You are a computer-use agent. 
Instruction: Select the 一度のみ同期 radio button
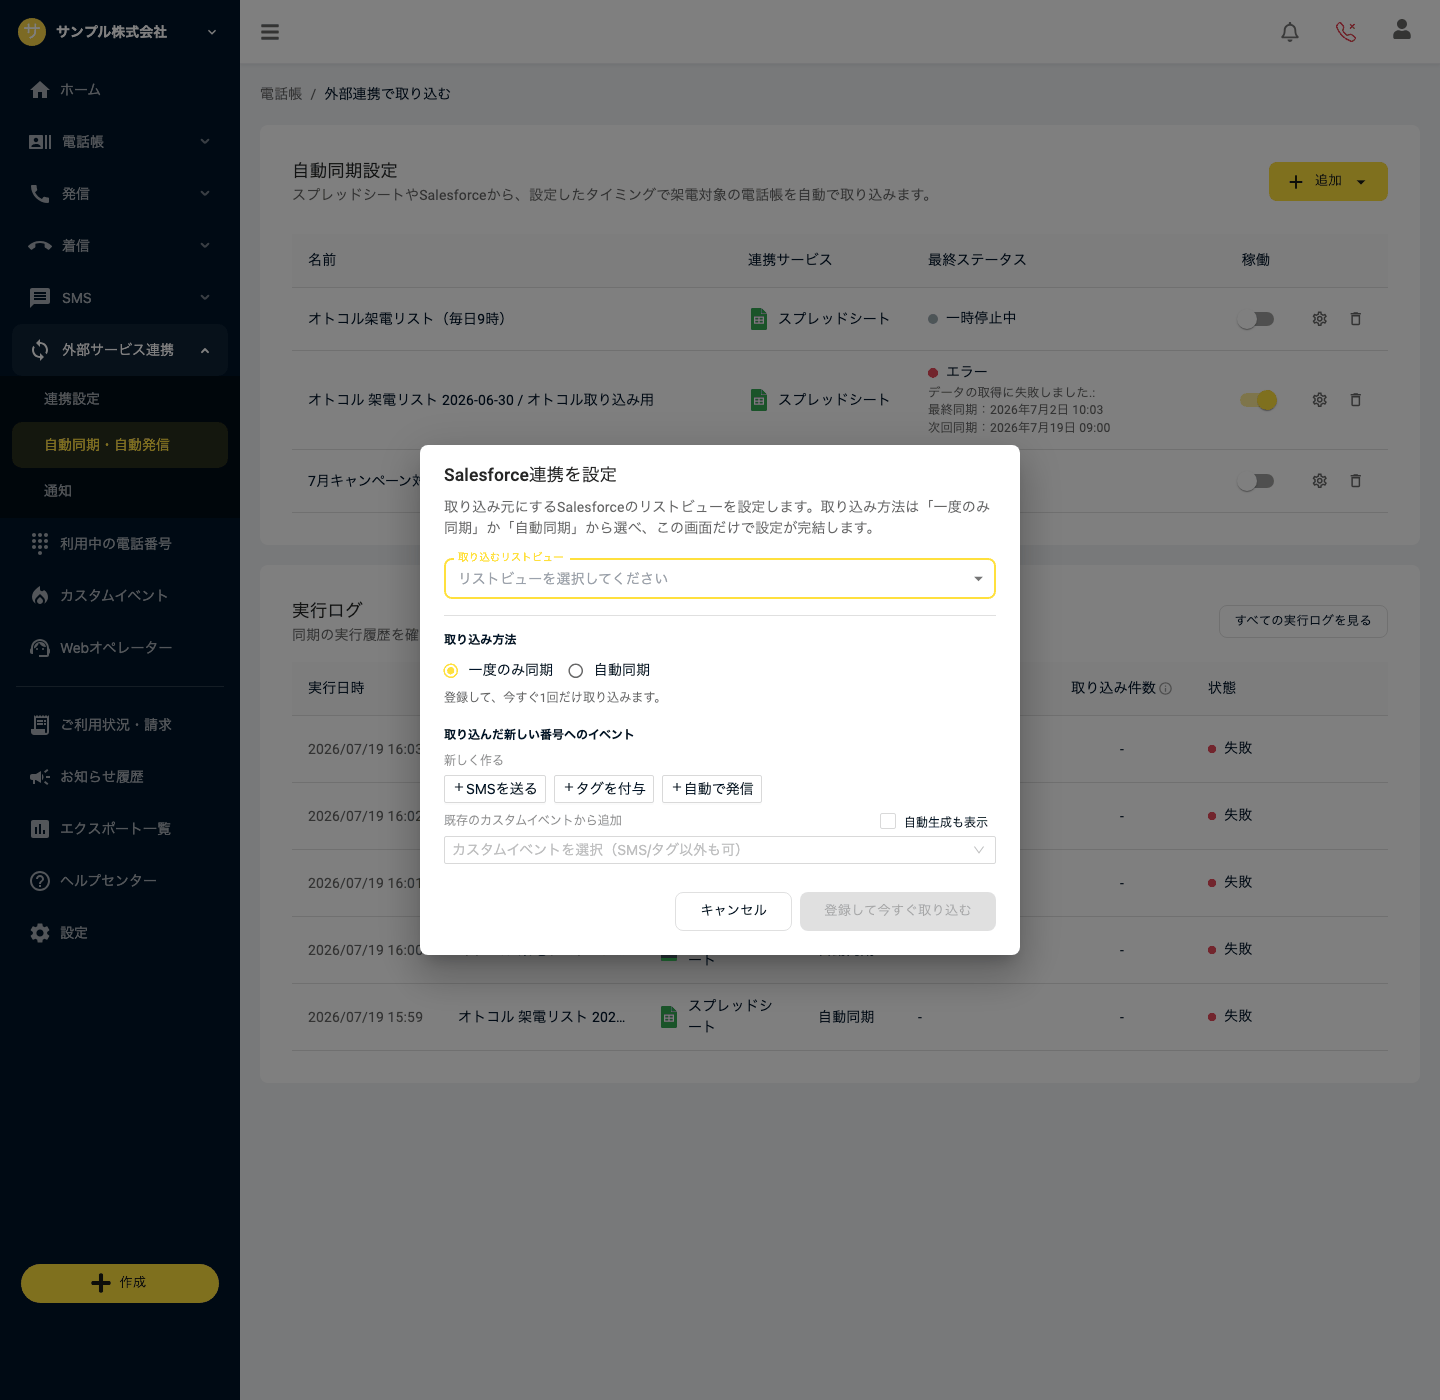tap(451, 671)
